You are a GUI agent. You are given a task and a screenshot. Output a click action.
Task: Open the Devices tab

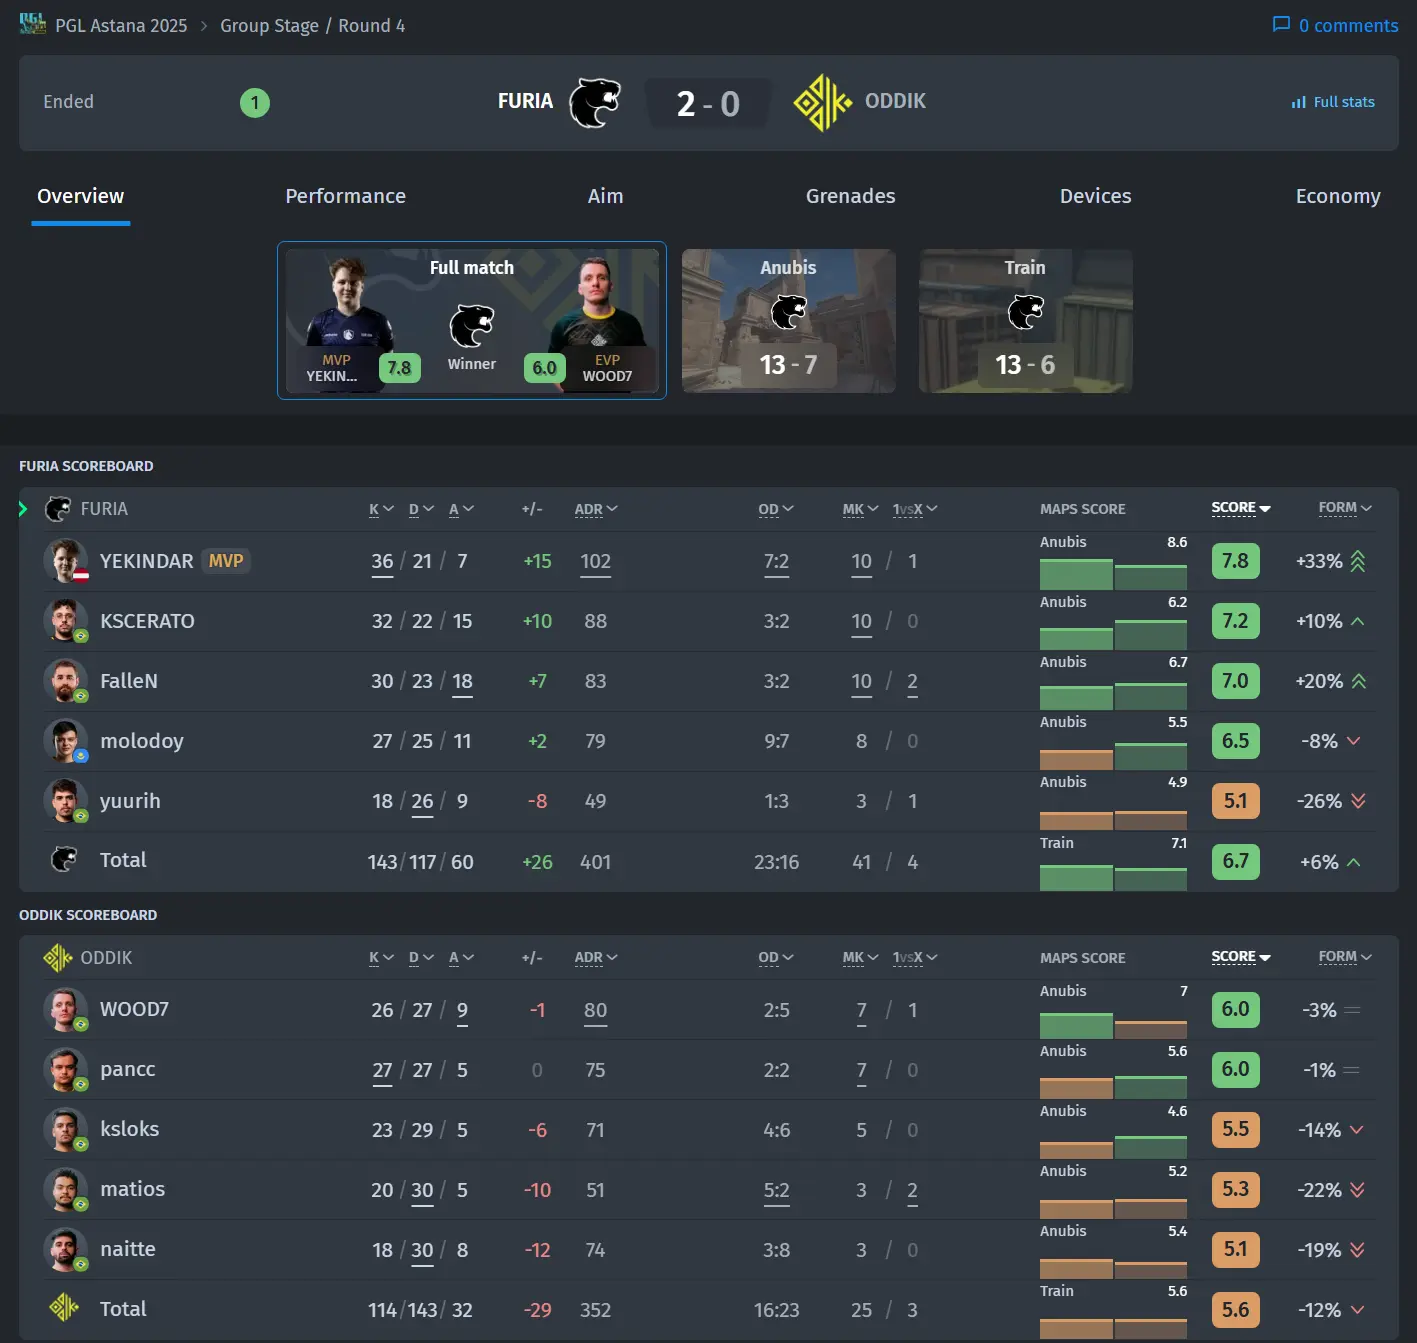pyautogui.click(x=1095, y=196)
